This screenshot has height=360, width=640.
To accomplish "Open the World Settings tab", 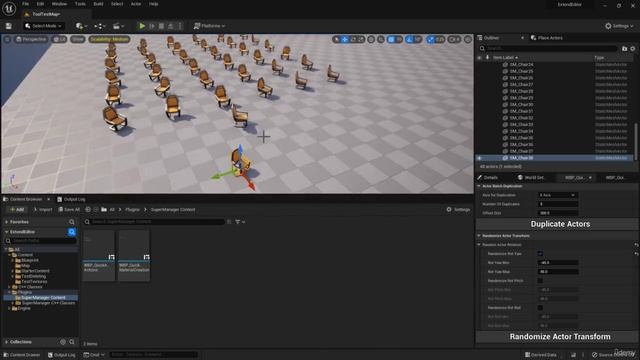I will [x=531, y=178].
